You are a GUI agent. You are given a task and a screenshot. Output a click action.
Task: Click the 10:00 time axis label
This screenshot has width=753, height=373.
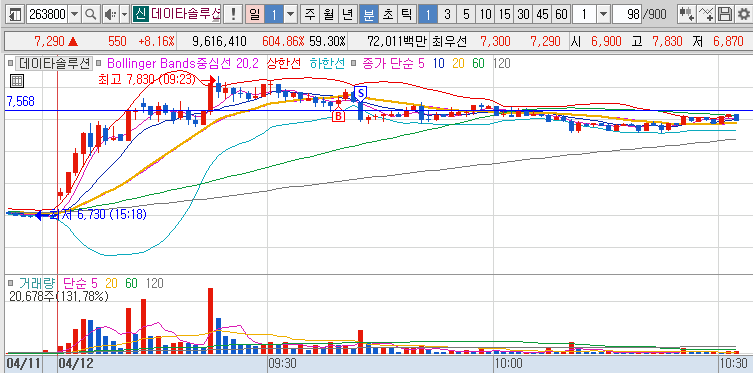[x=509, y=363]
